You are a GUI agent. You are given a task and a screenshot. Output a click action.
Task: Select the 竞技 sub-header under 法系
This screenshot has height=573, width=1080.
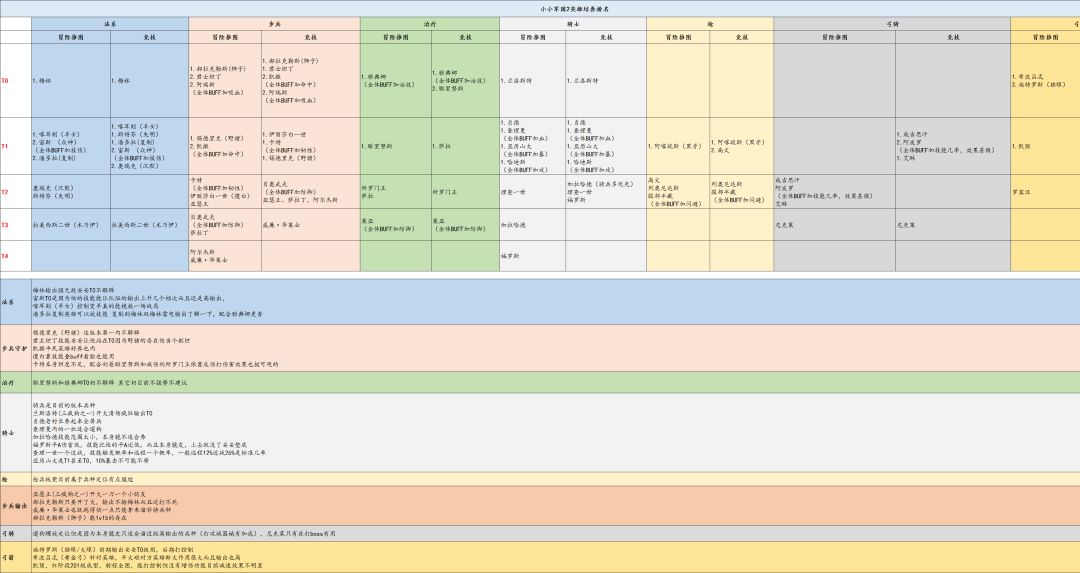149,37
